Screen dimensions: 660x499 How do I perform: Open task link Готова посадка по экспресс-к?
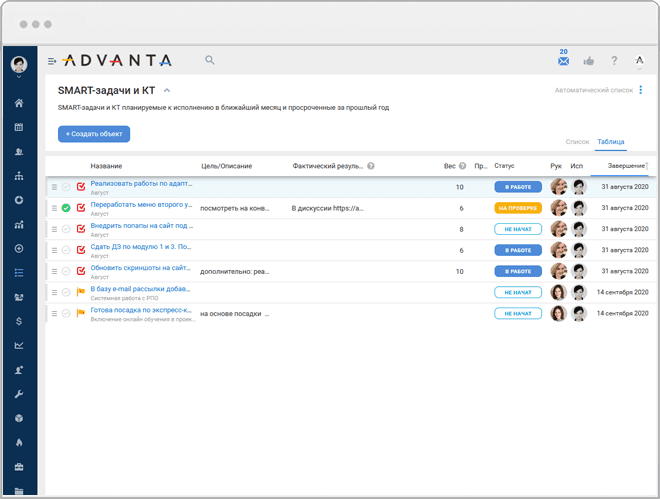click(x=141, y=310)
